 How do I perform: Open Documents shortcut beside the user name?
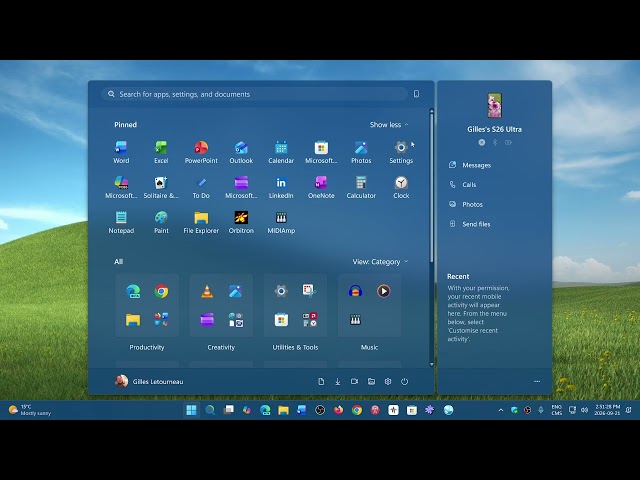click(321, 381)
